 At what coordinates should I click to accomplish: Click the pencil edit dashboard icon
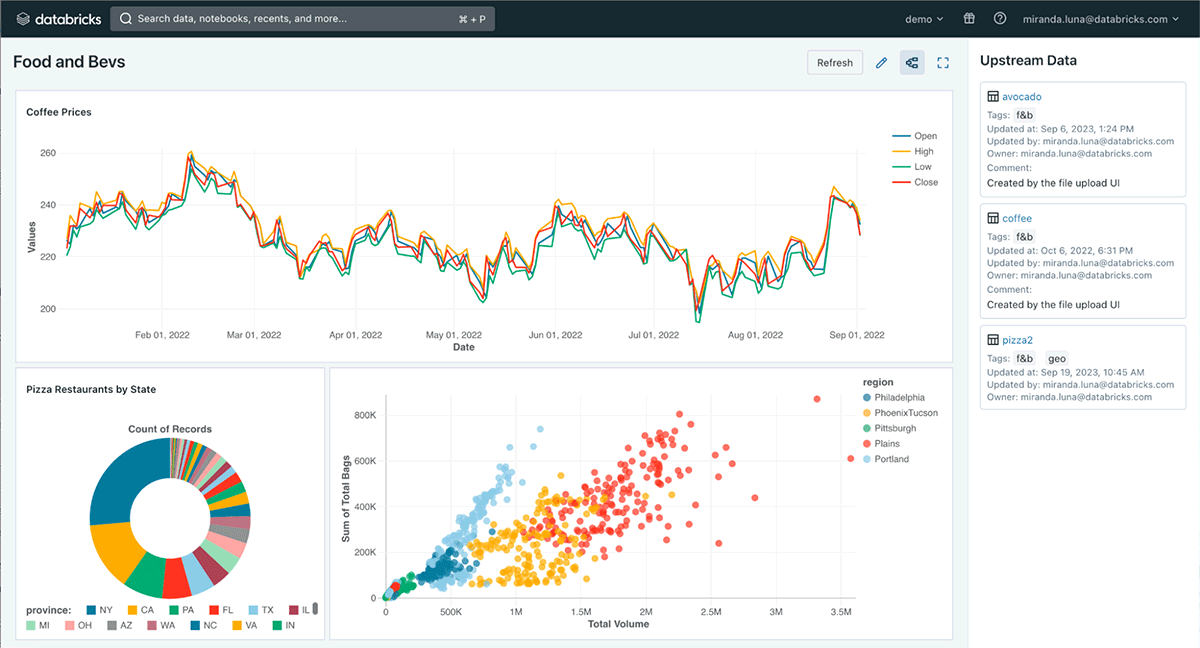[881, 63]
